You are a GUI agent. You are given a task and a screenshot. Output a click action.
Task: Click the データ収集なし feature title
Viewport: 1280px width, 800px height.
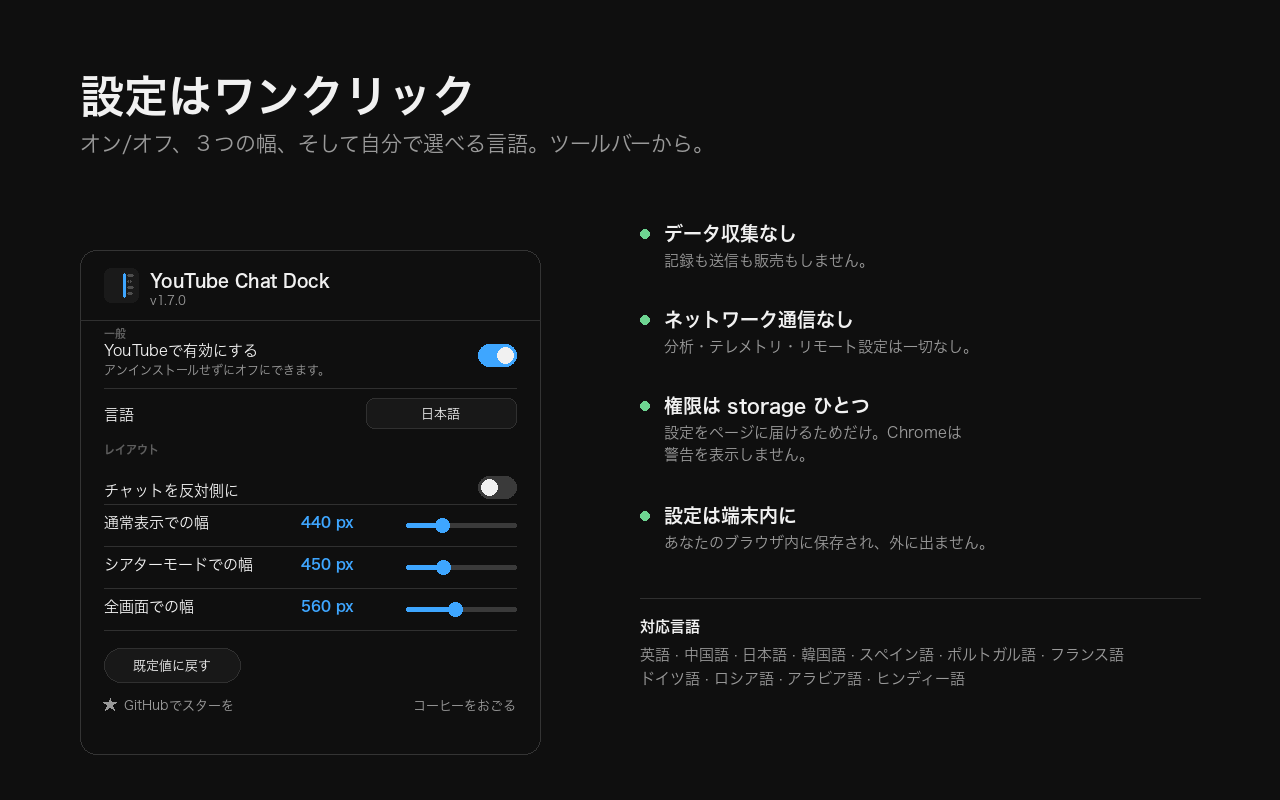(x=730, y=233)
